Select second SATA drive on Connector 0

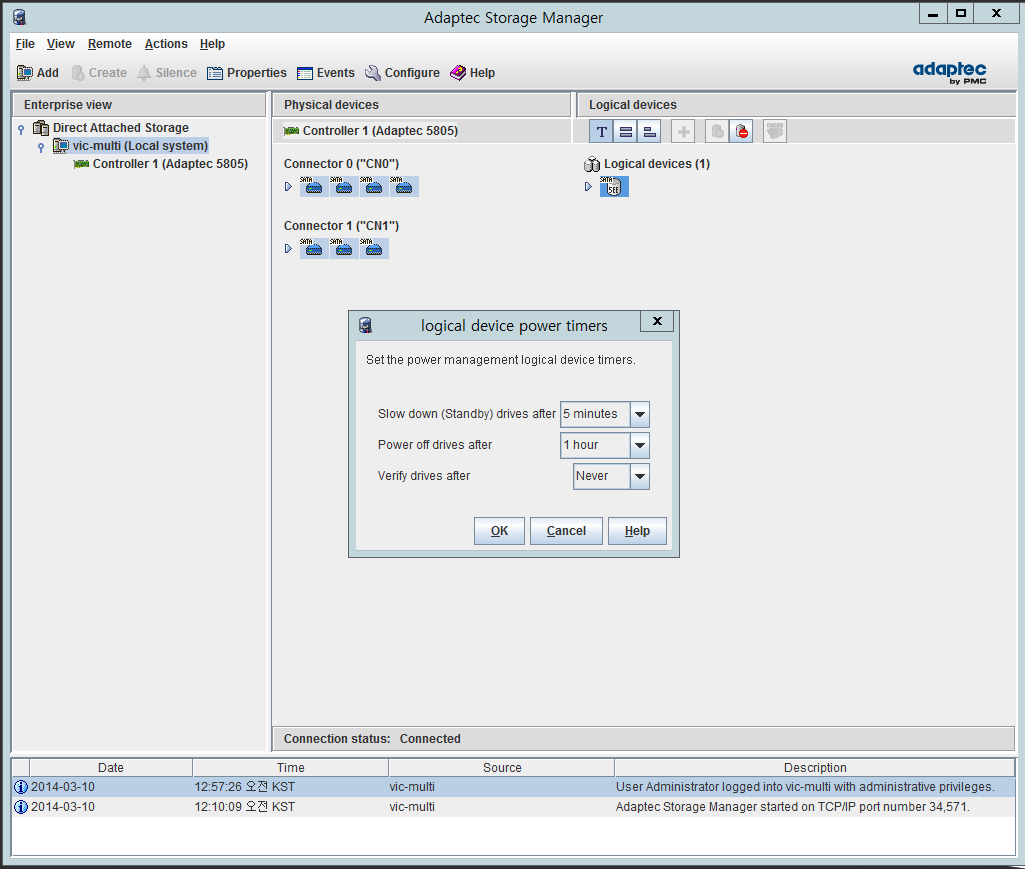click(344, 186)
